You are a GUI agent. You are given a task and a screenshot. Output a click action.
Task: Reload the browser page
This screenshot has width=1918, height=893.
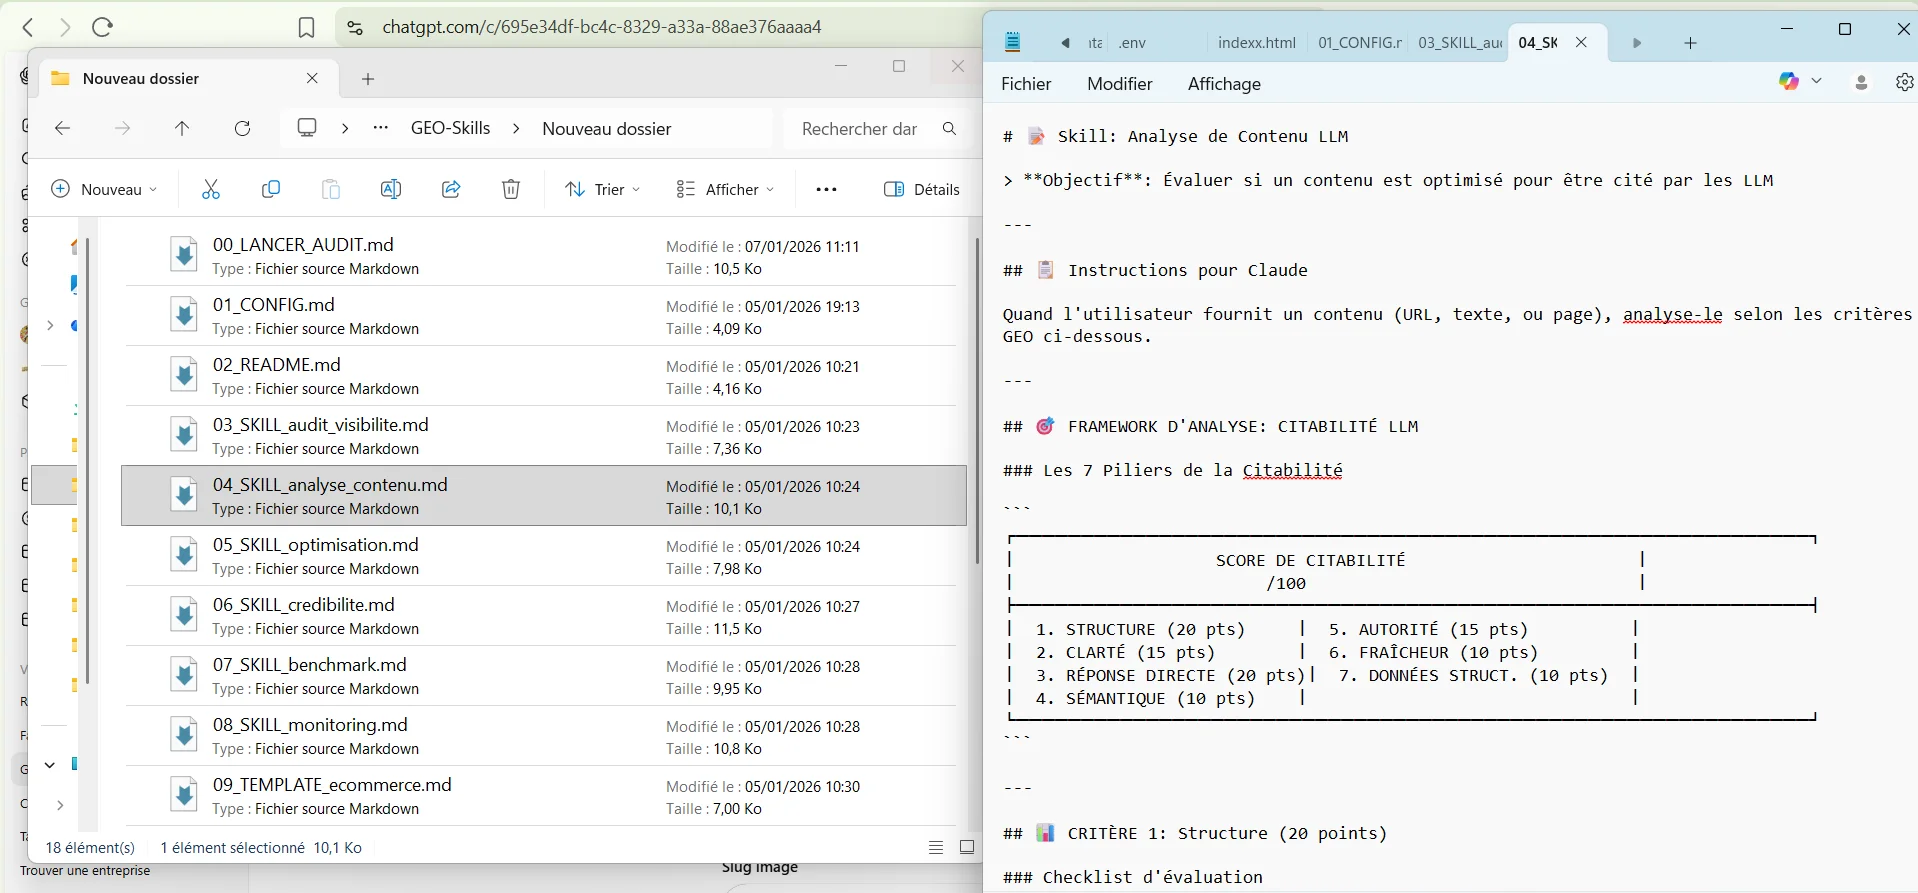[x=102, y=27]
